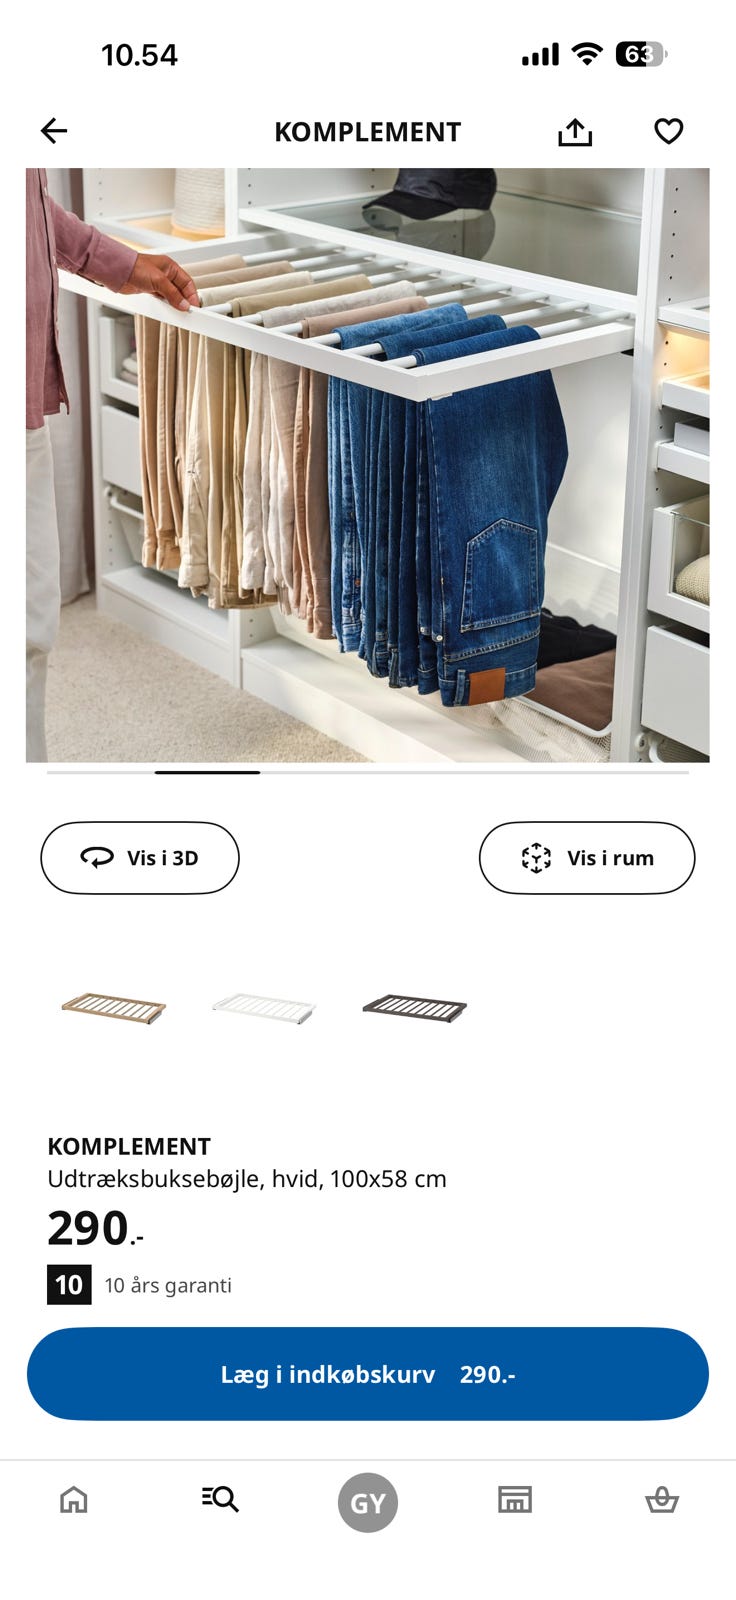Tap the 290.- price text

point(95,1229)
